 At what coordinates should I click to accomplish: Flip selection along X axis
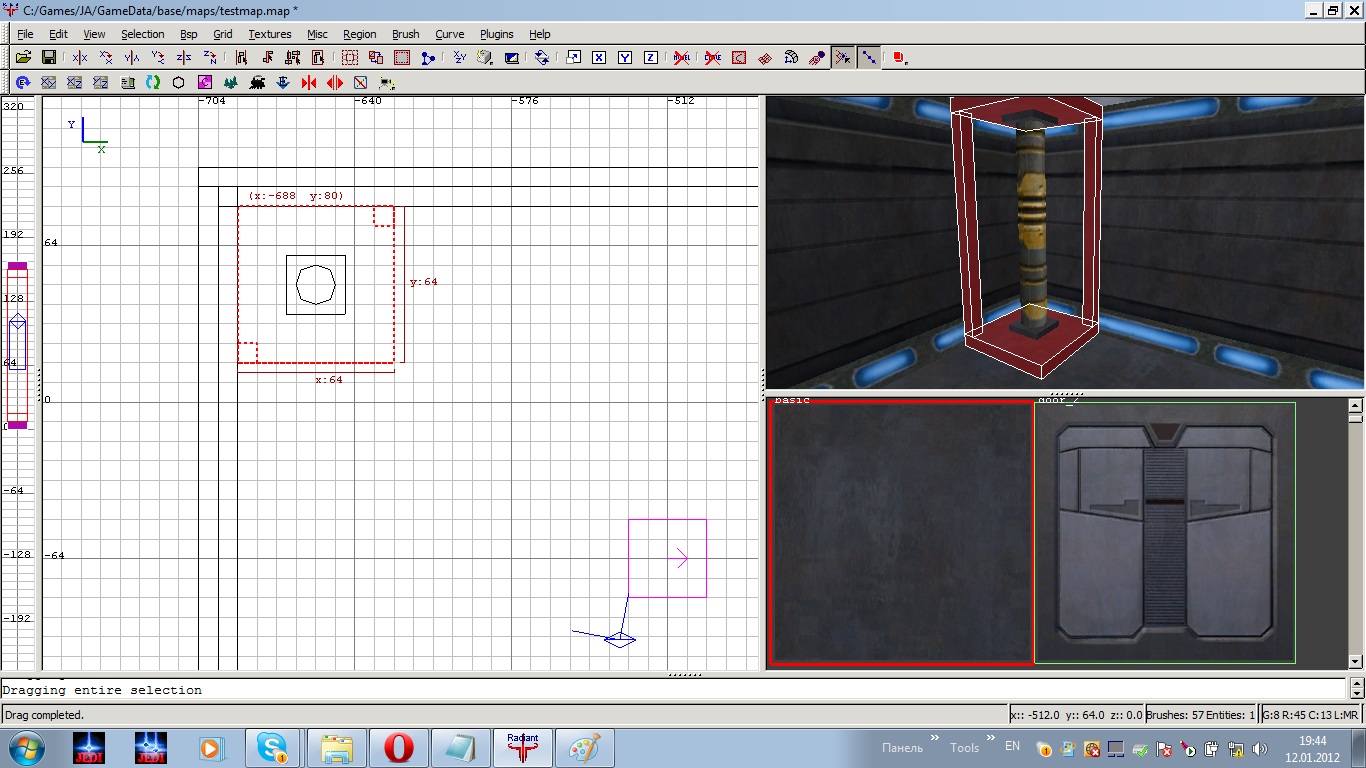(x=80, y=58)
